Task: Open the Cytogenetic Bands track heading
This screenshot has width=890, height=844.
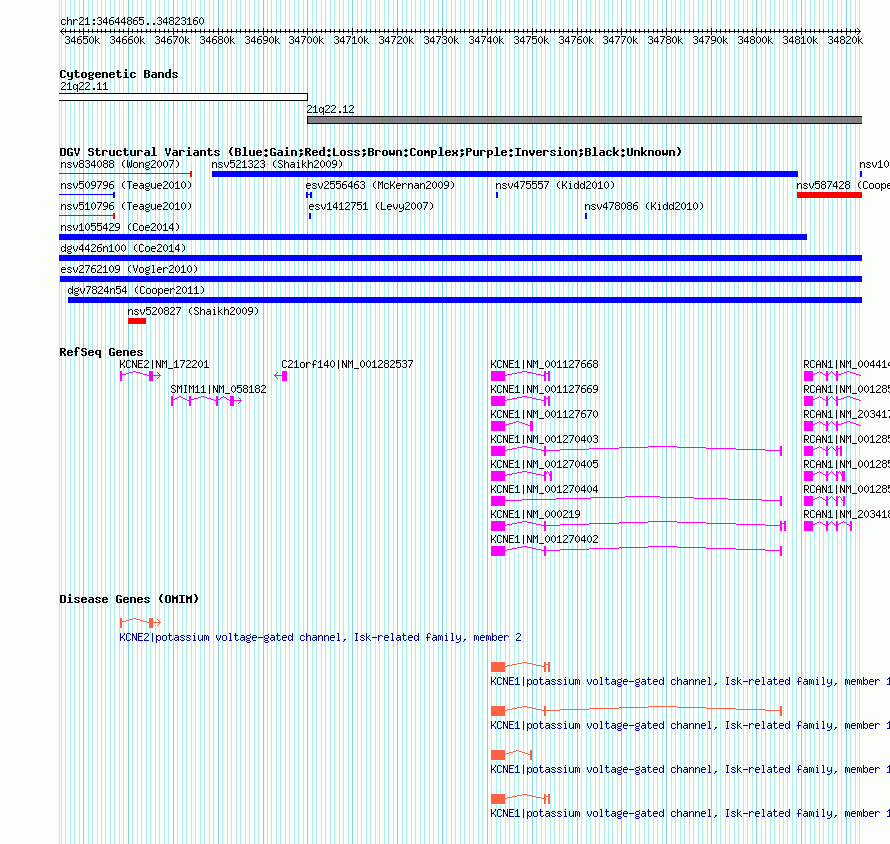Action: point(119,74)
